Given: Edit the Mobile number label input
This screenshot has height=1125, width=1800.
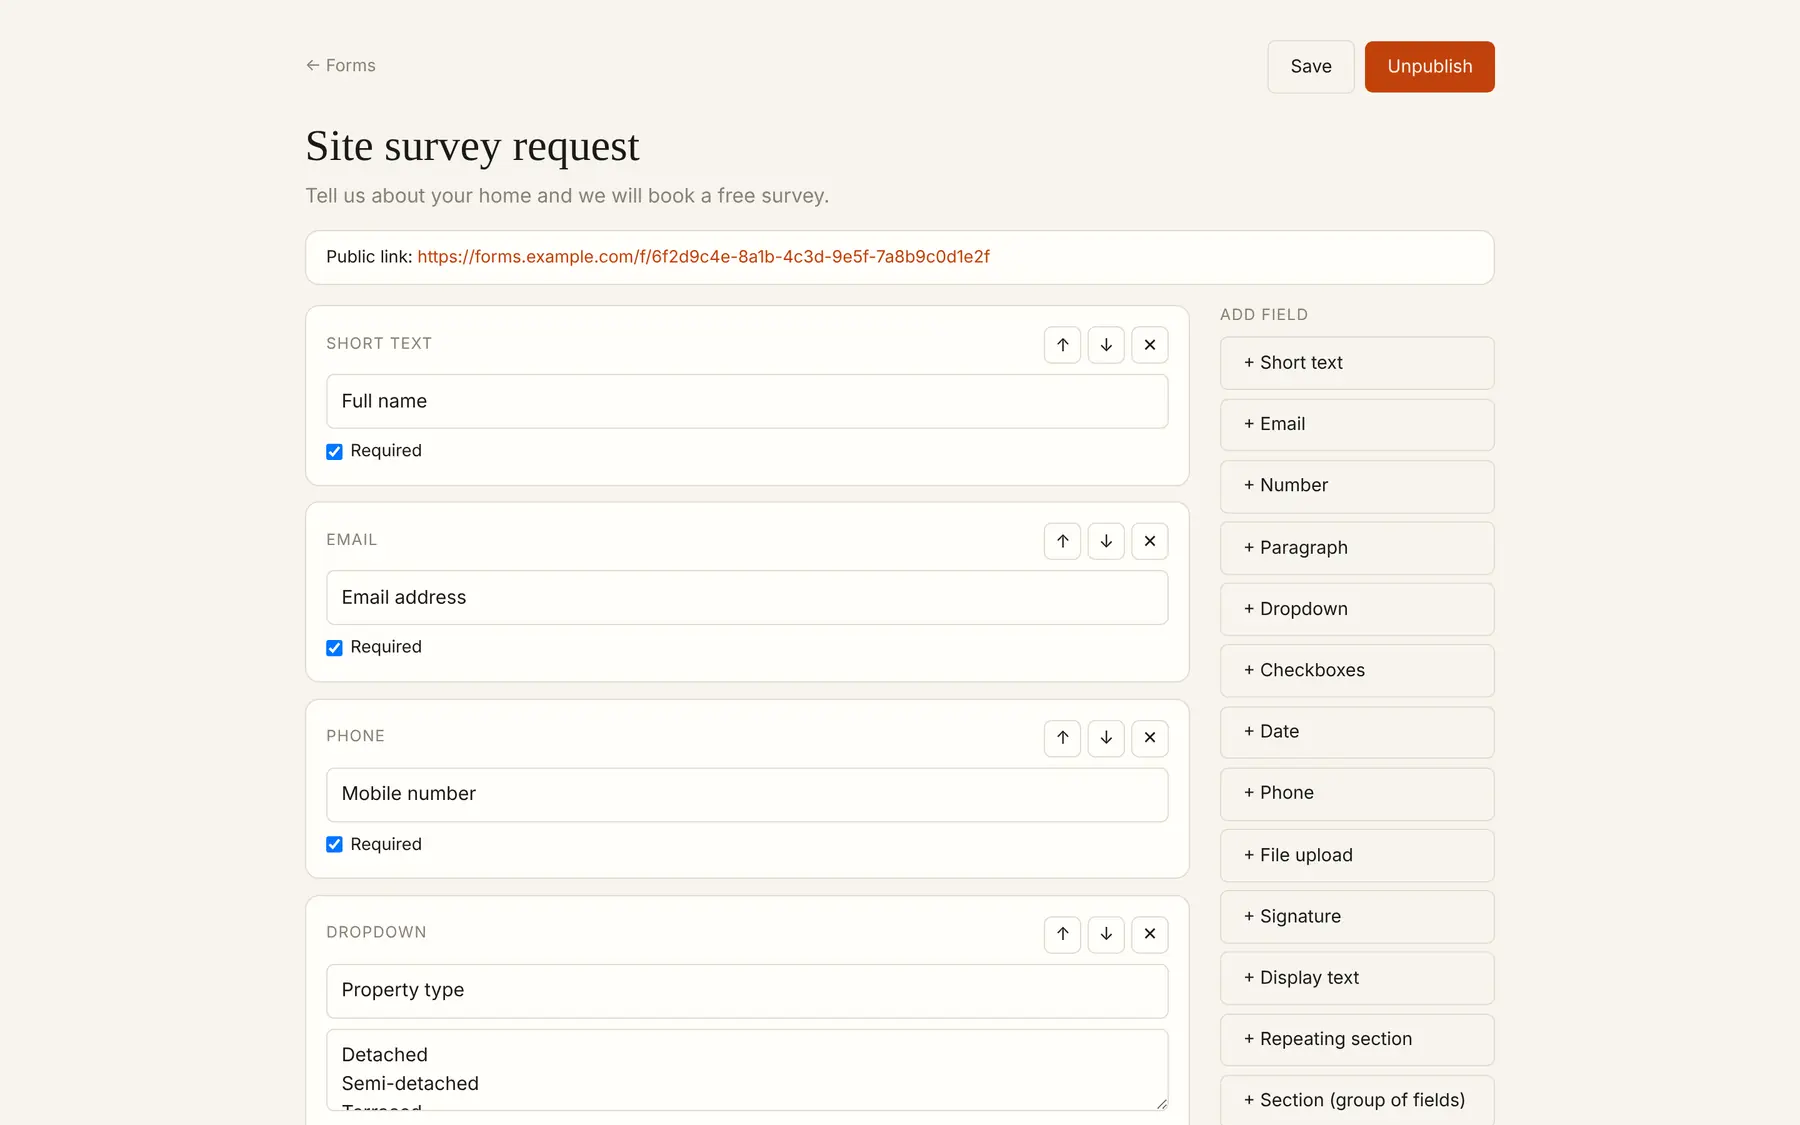Looking at the screenshot, I should click(747, 795).
